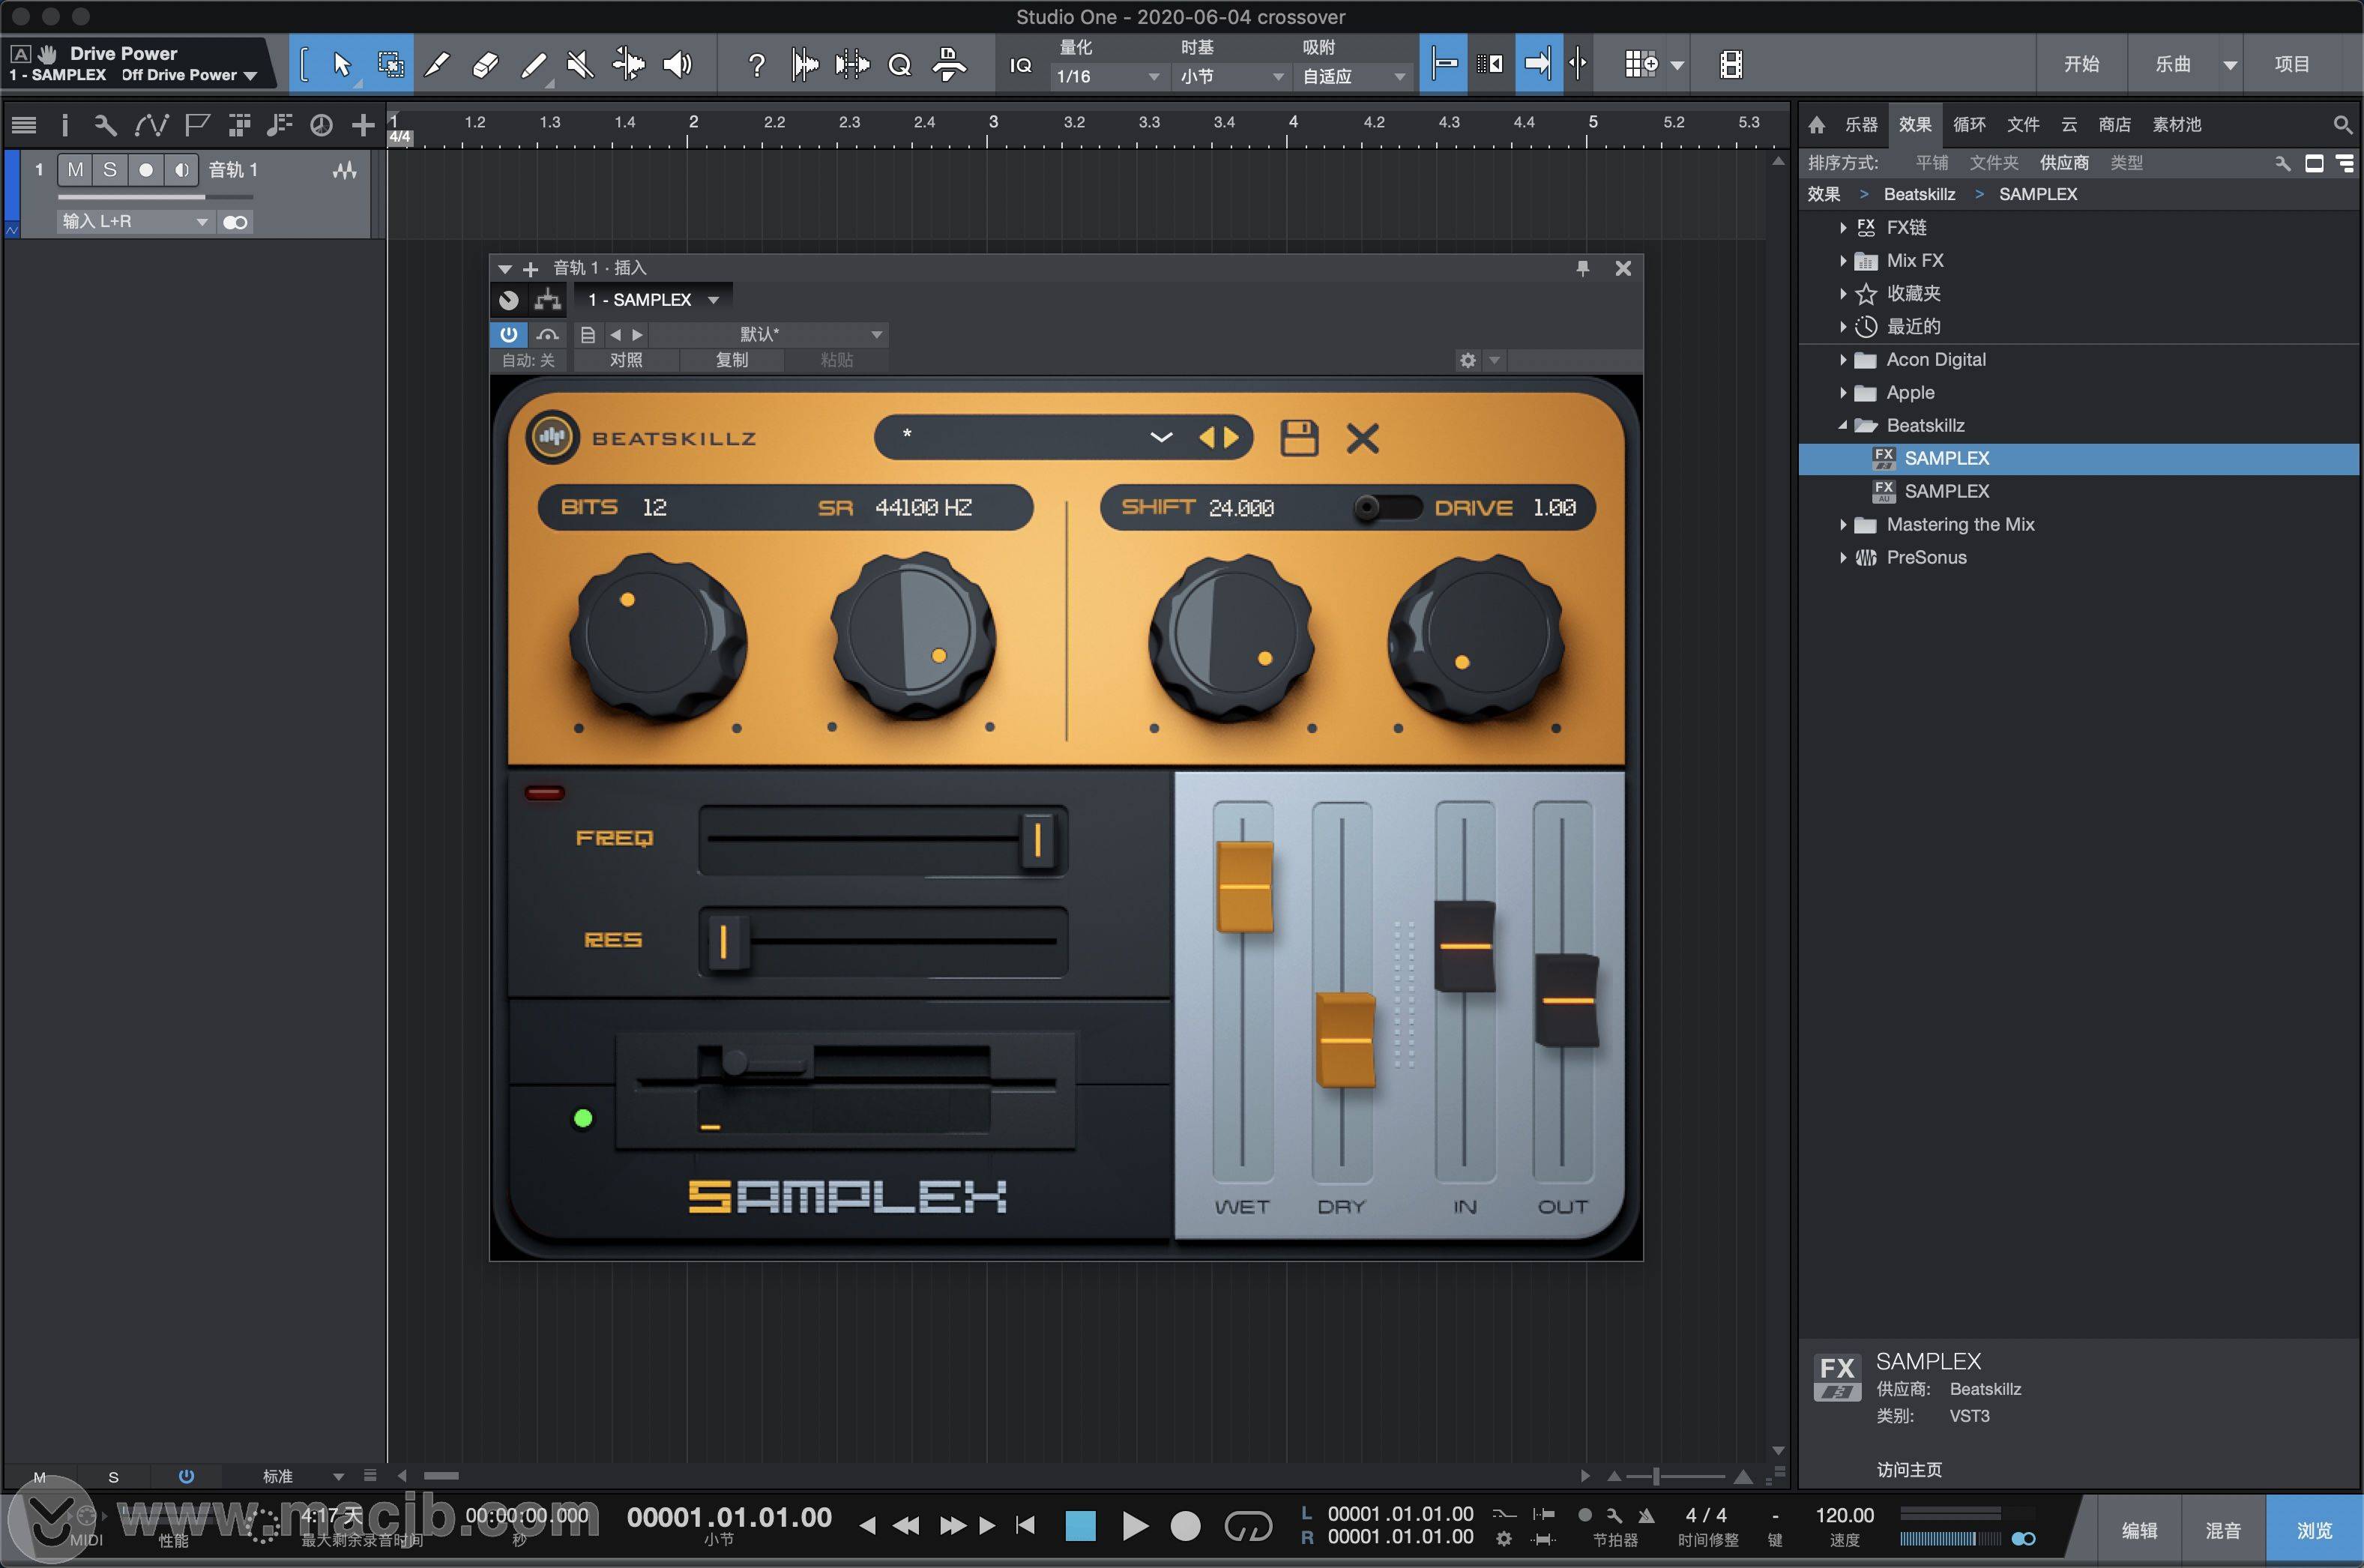
Task: Expand the Acon Digital folder
Action: [x=1842, y=360]
